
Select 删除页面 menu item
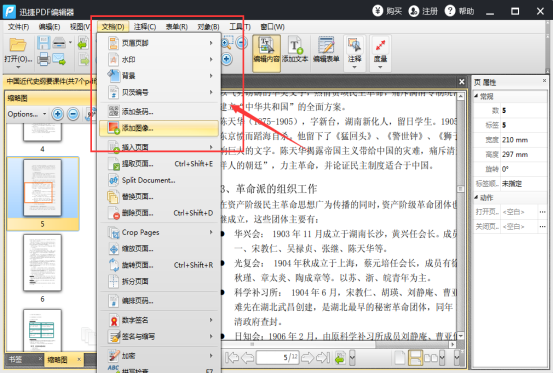click(x=159, y=213)
